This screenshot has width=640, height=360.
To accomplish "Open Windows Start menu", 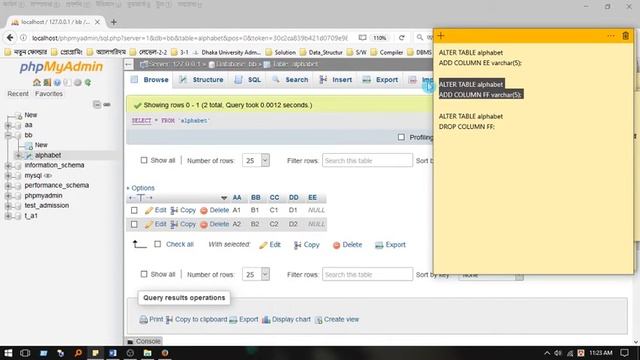I will [8, 353].
